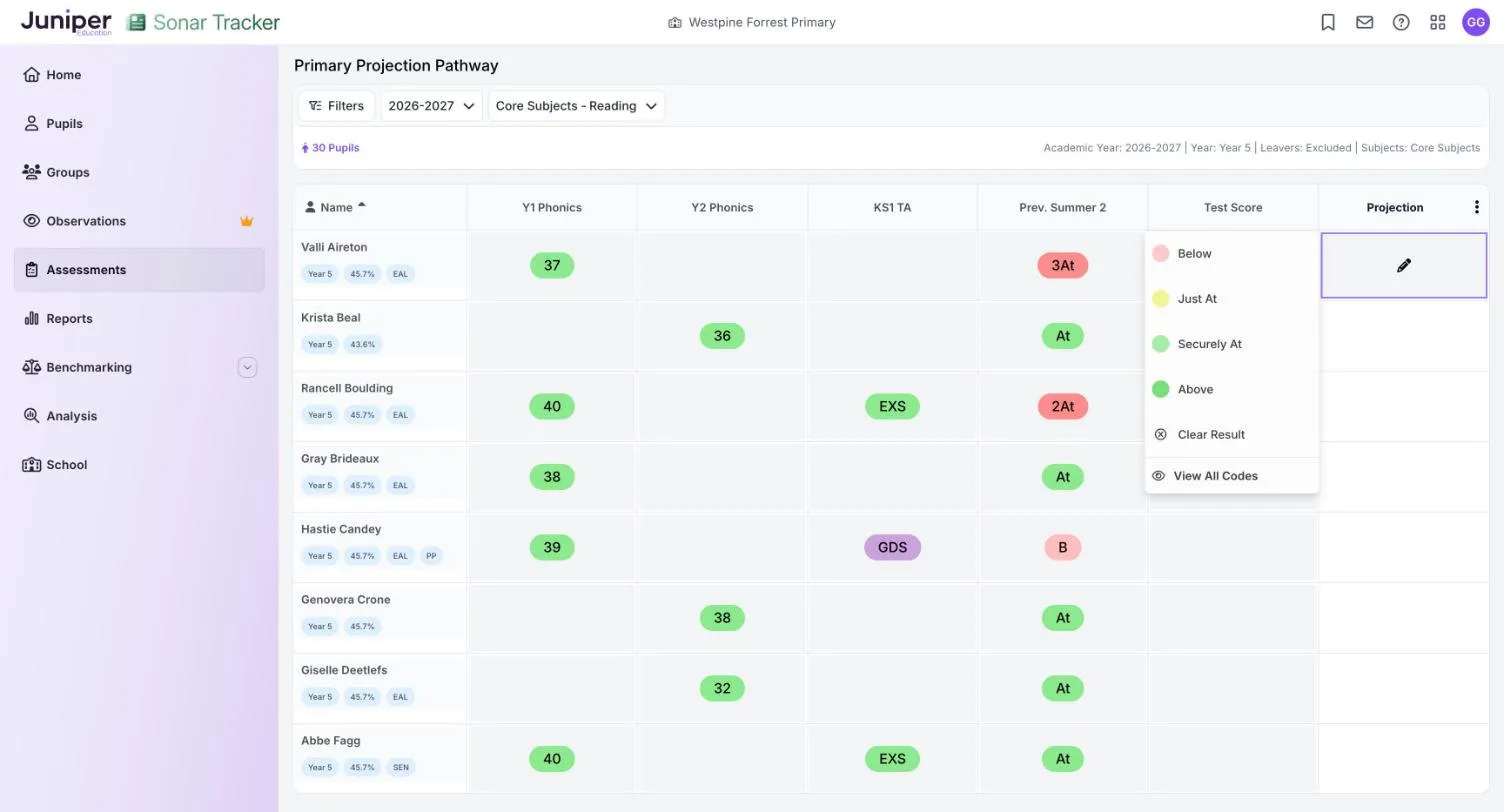This screenshot has width=1504, height=812.
Task: Click Rancell Boulding's 2At badge
Action: pyautogui.click(x=1062, y=407)
